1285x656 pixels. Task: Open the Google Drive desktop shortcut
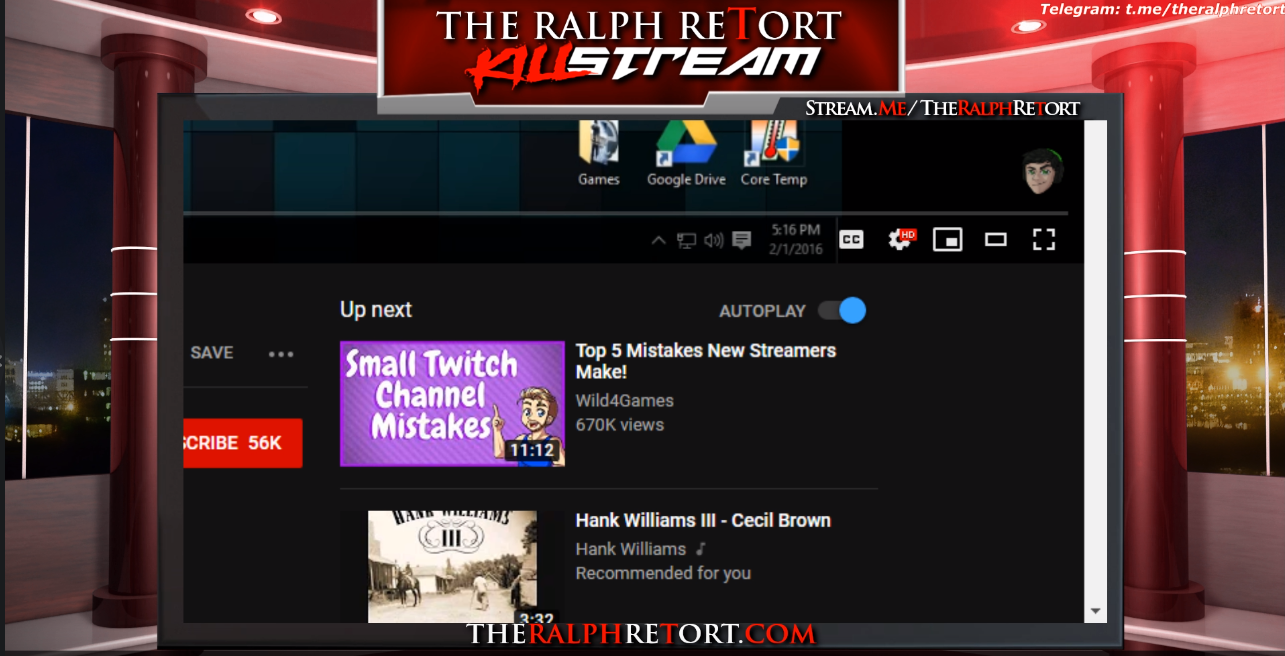pos(686,153)
